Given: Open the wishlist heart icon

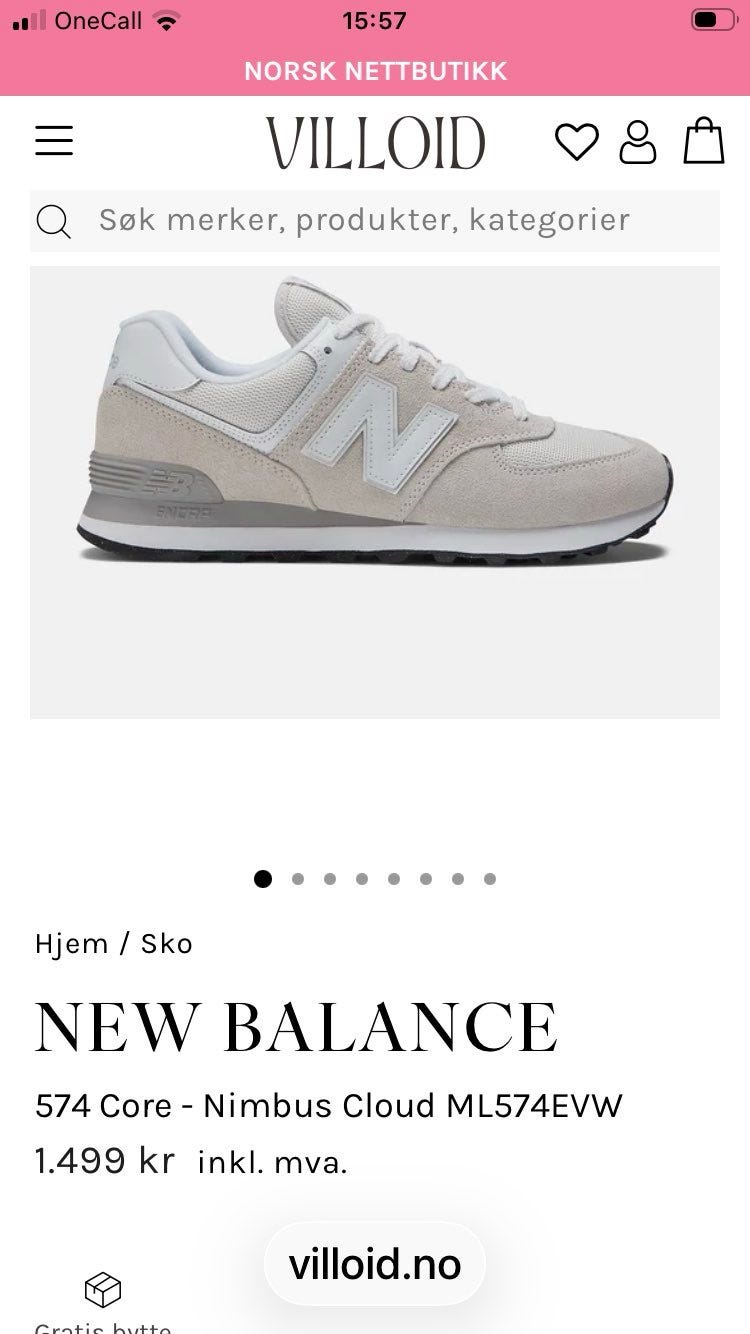Looking at the screenshot, I should pyautogui.click(x=576, y=142).
